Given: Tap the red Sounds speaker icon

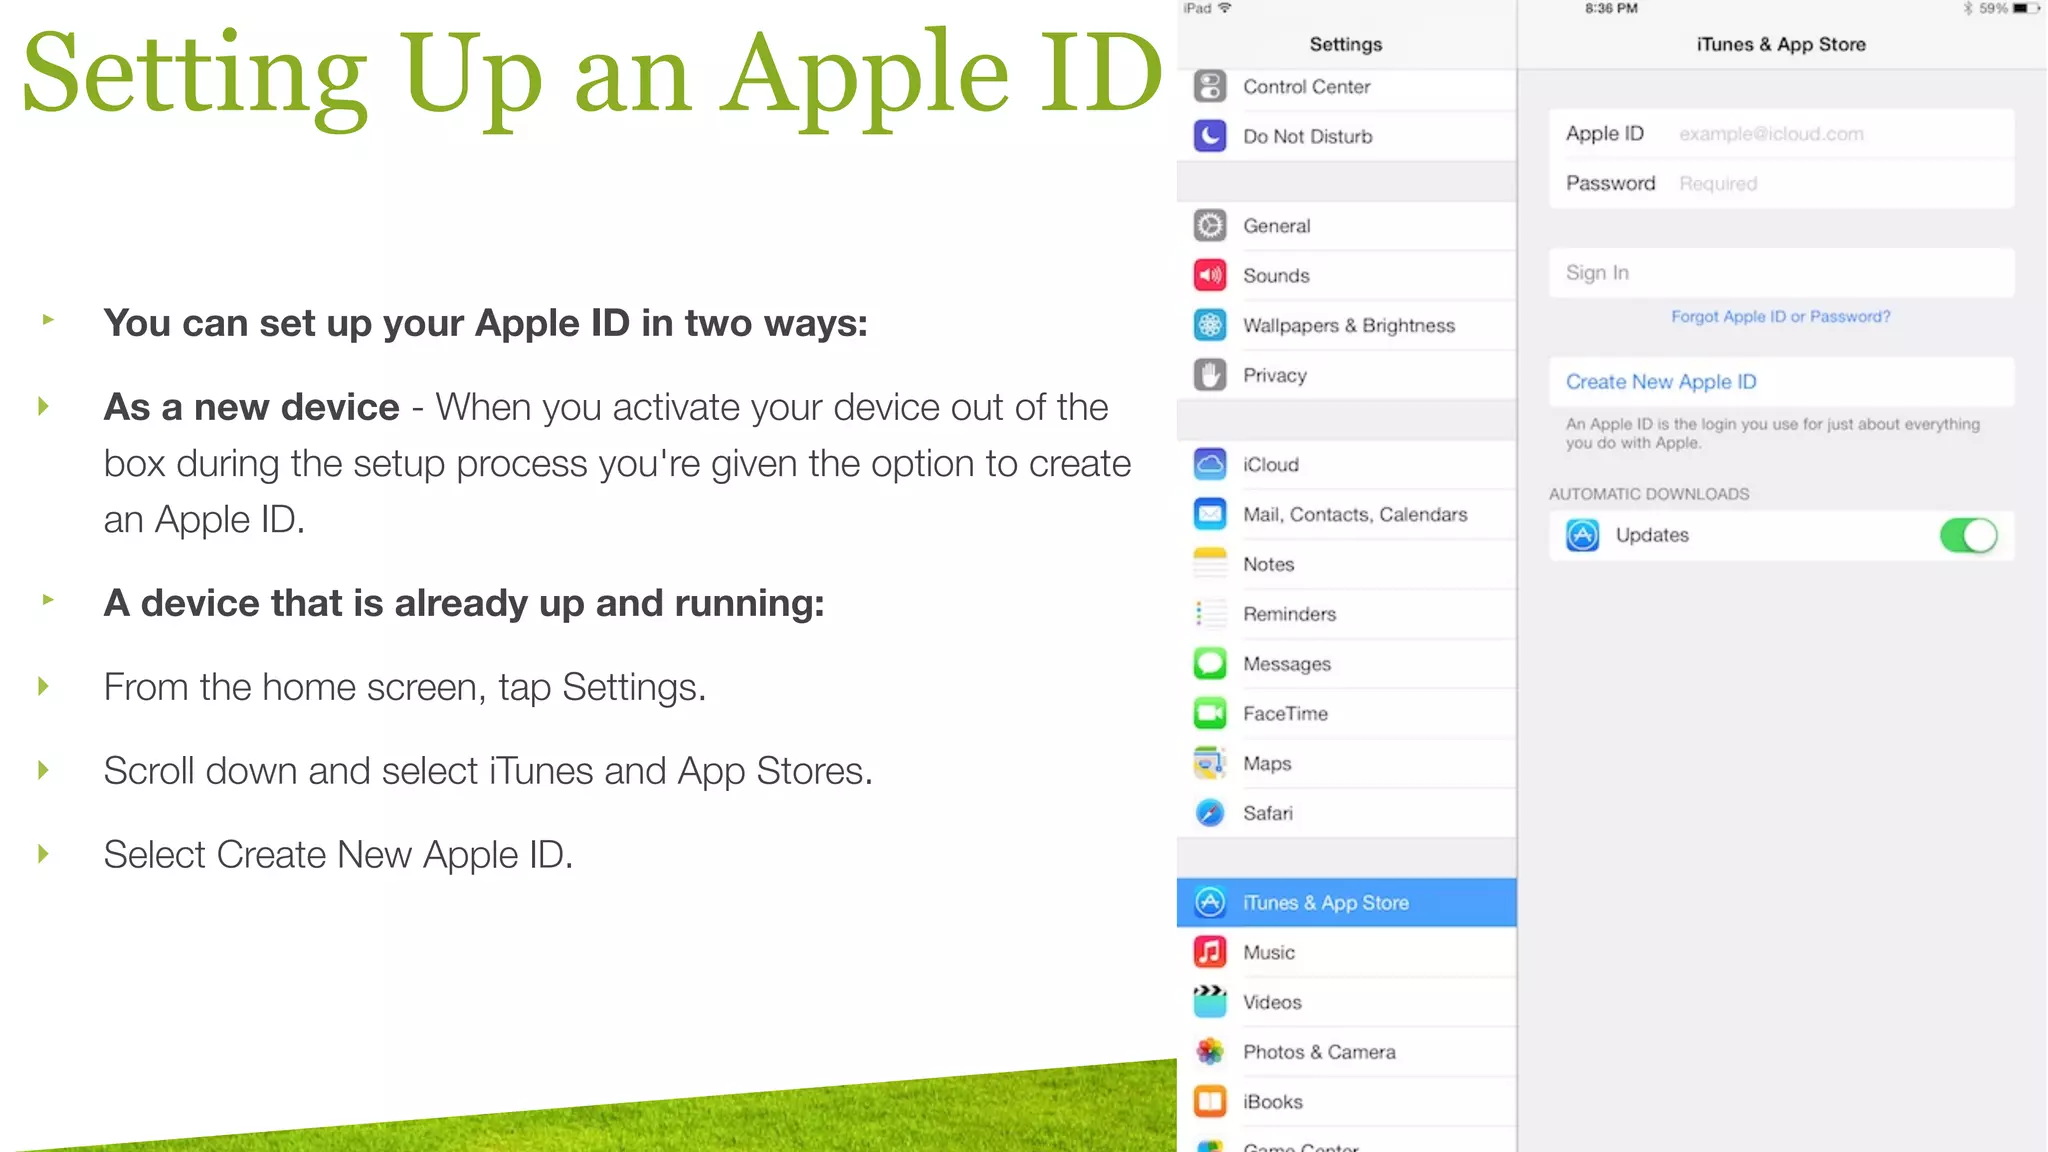Looking at the screenshot, I should coord(1210,275).
